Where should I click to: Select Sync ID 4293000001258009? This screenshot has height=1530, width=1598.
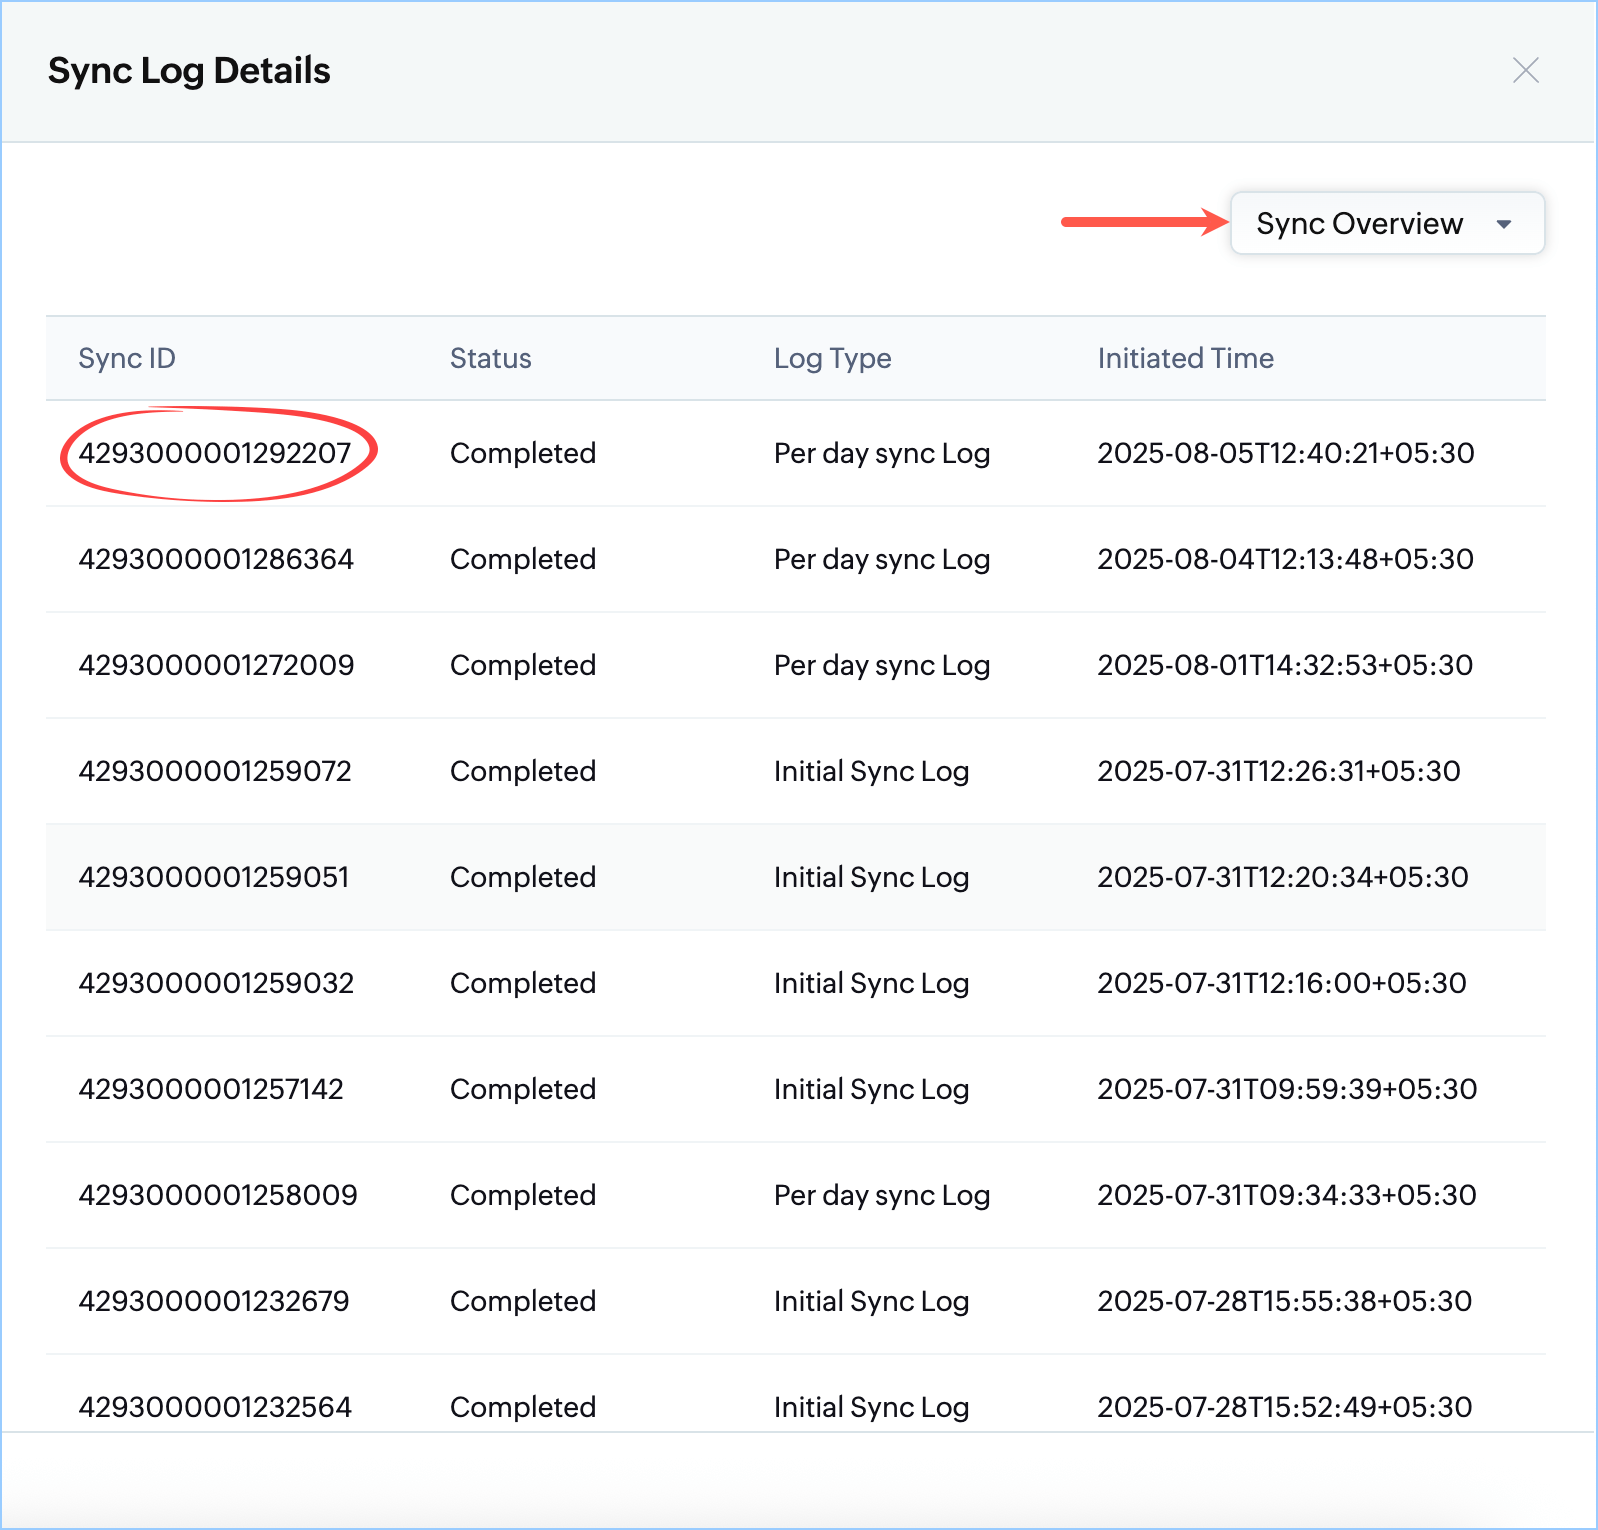pos(218,1196)
